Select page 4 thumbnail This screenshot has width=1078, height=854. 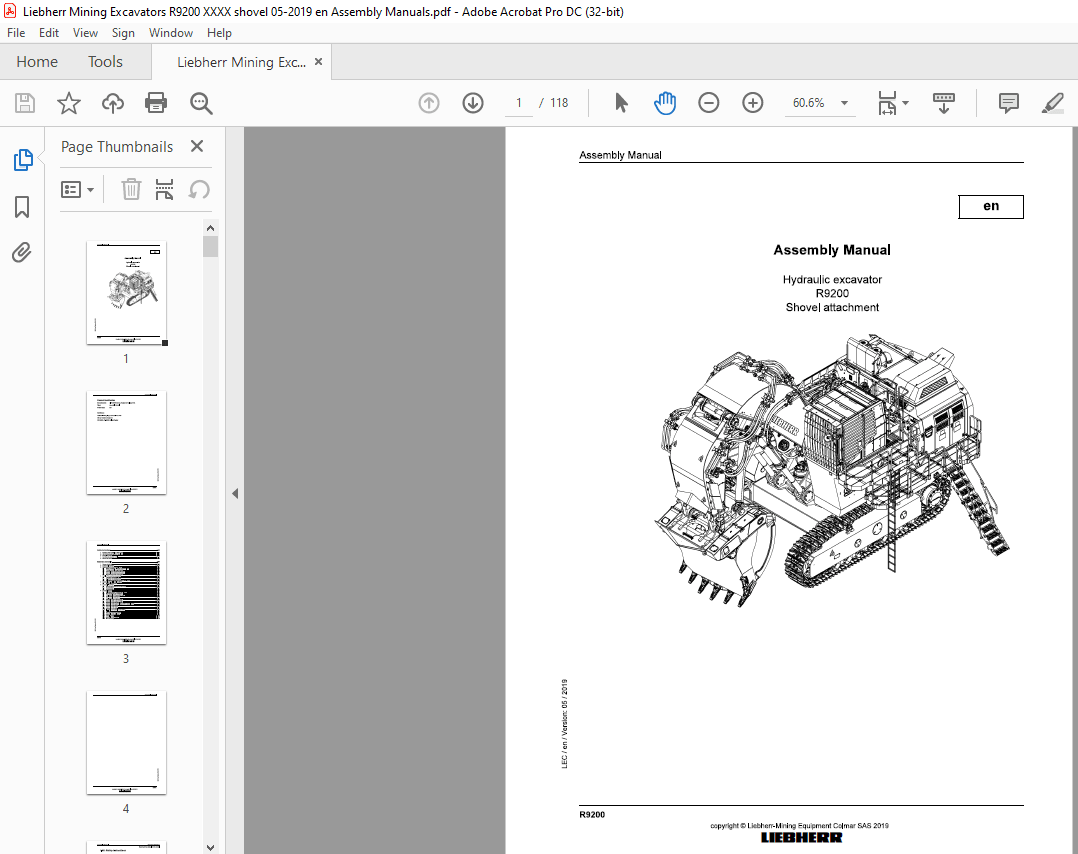[126, 743]
